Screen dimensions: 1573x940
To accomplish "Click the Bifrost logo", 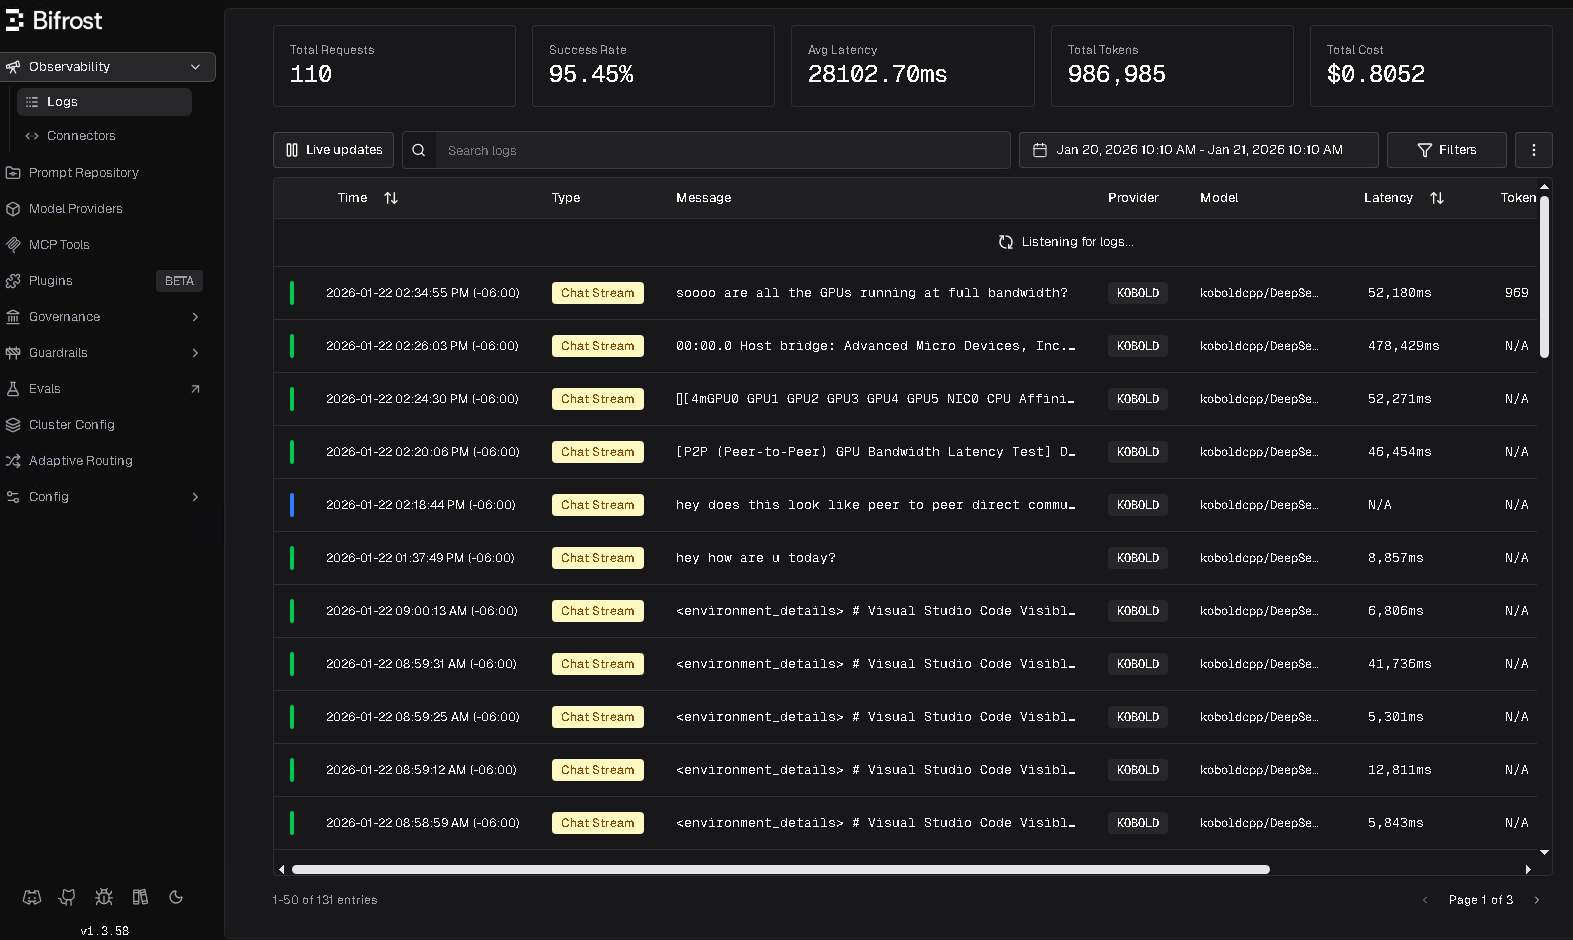I will (54, 21).
